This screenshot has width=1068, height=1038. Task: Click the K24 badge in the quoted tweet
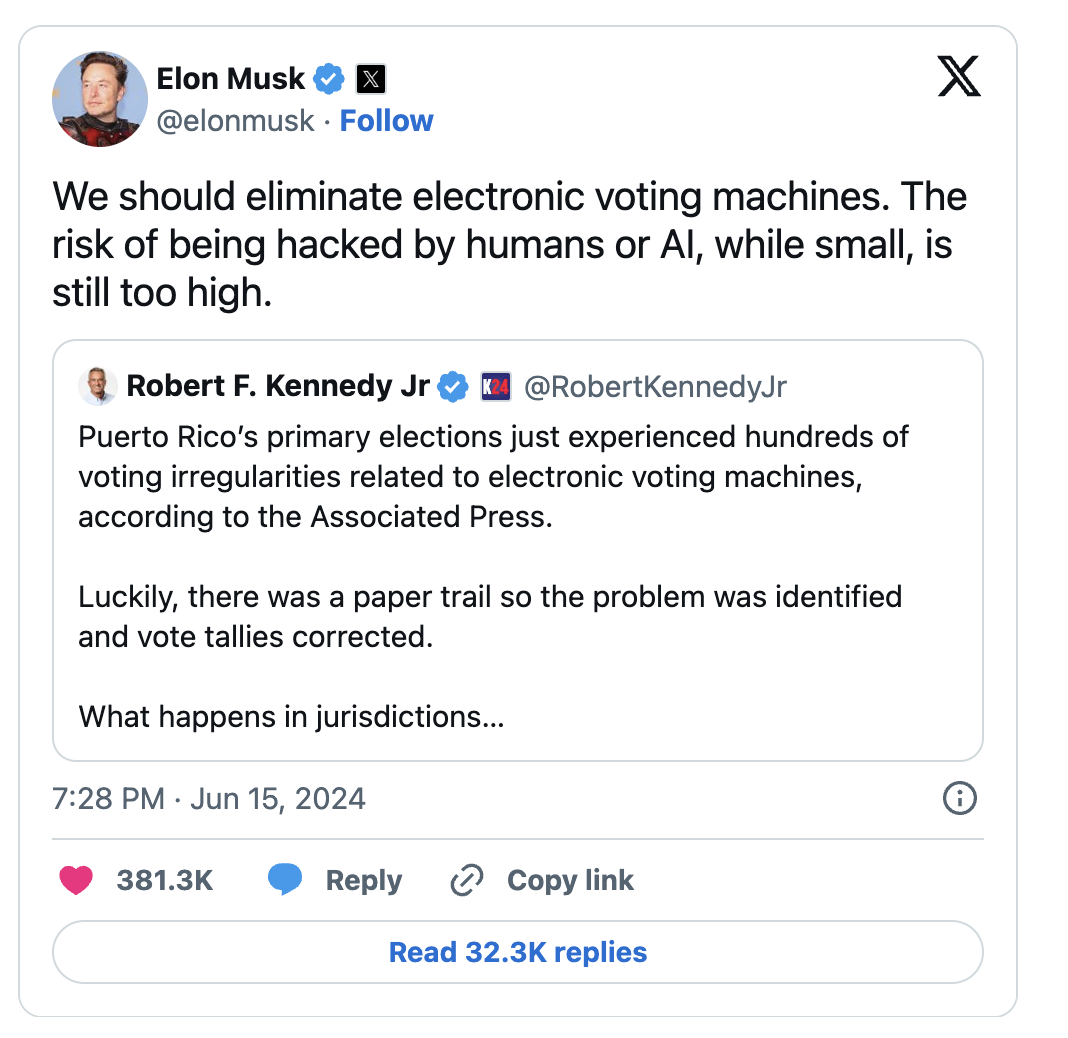point(496,386)
